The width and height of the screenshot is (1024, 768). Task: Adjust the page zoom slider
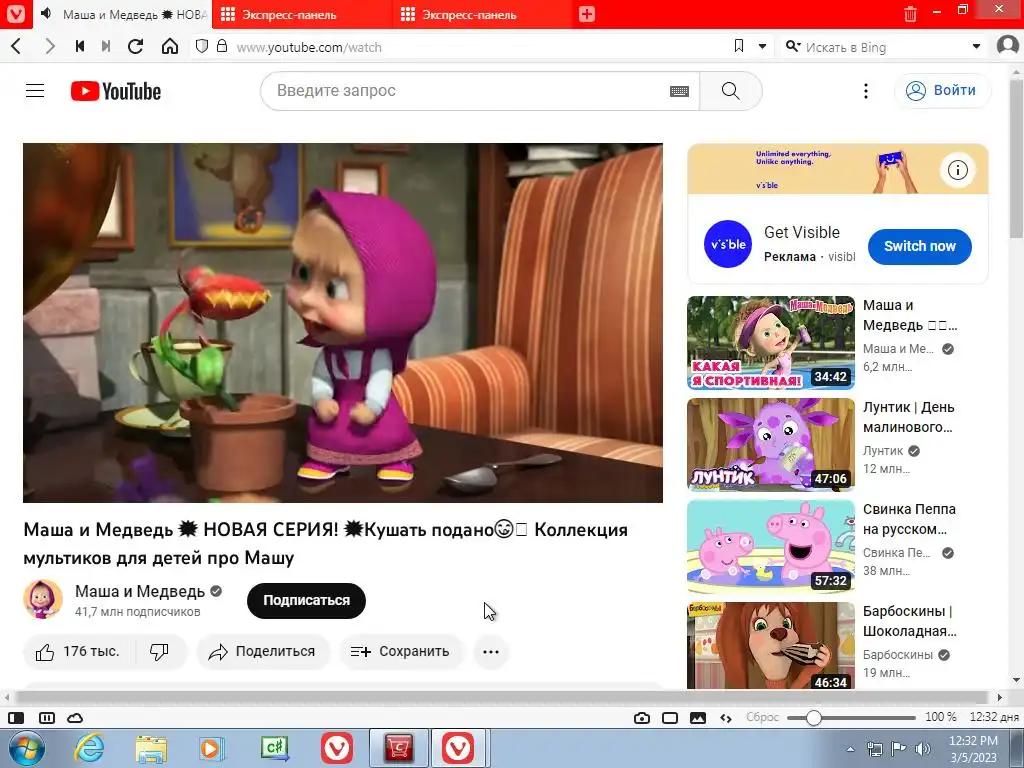point(851,718)
